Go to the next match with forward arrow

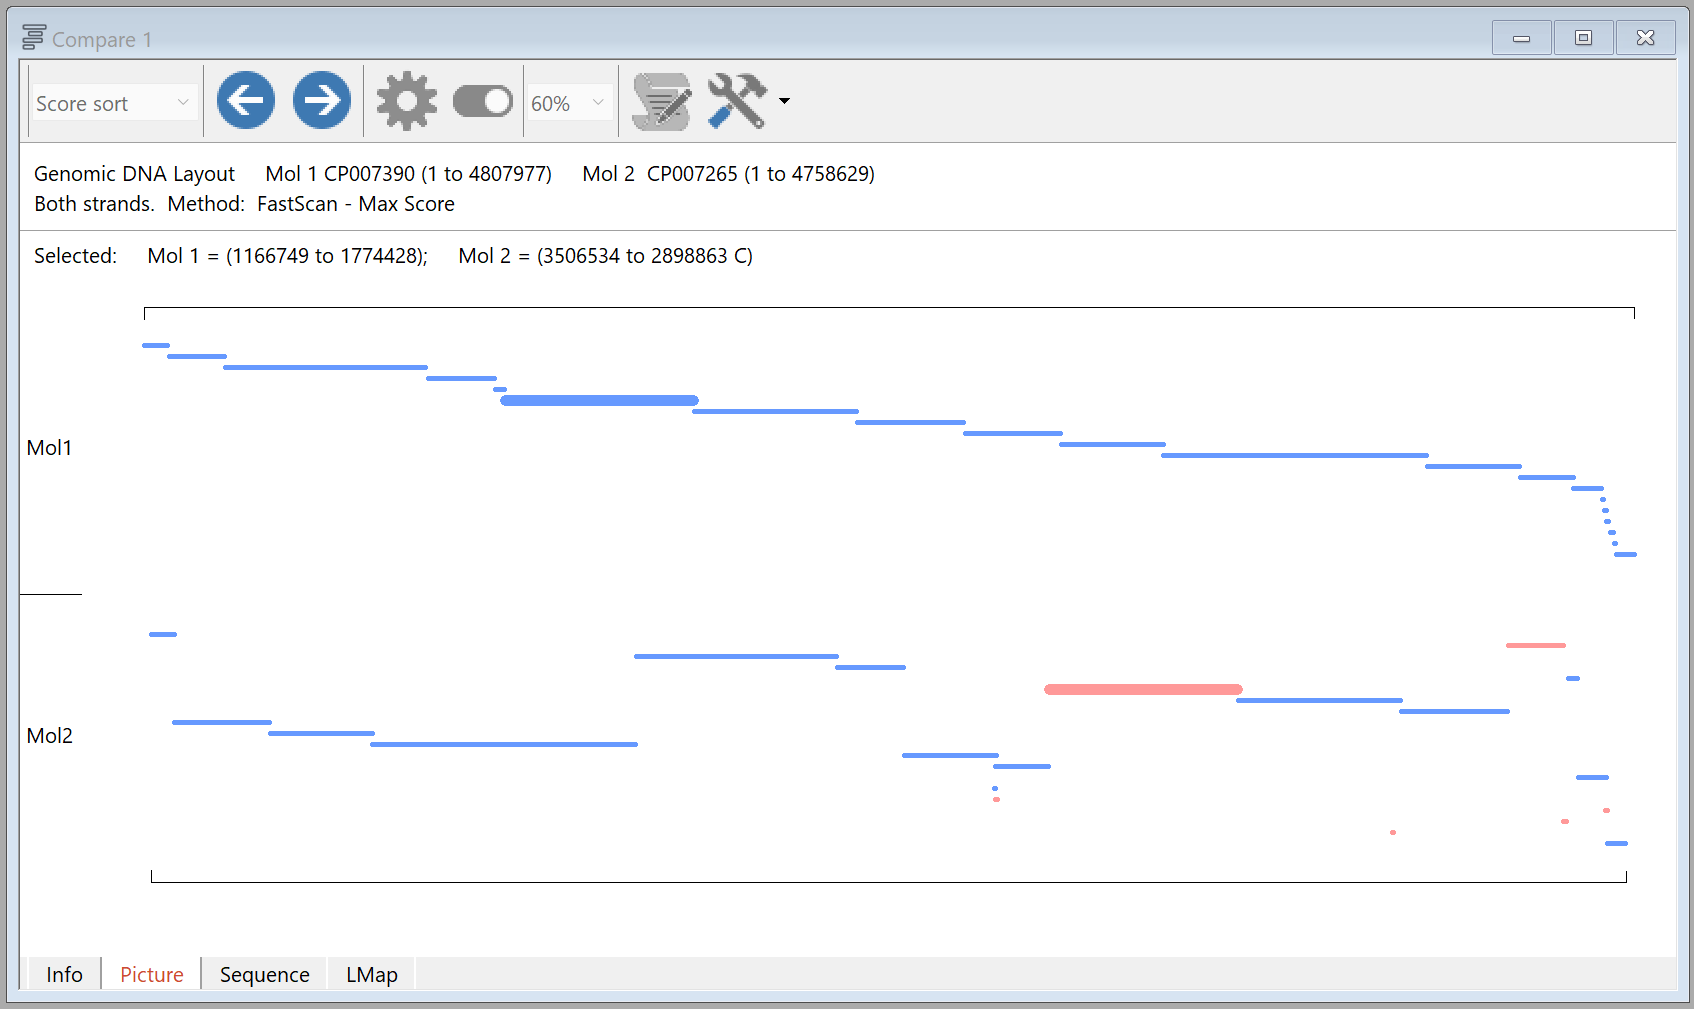click(322, 100)
